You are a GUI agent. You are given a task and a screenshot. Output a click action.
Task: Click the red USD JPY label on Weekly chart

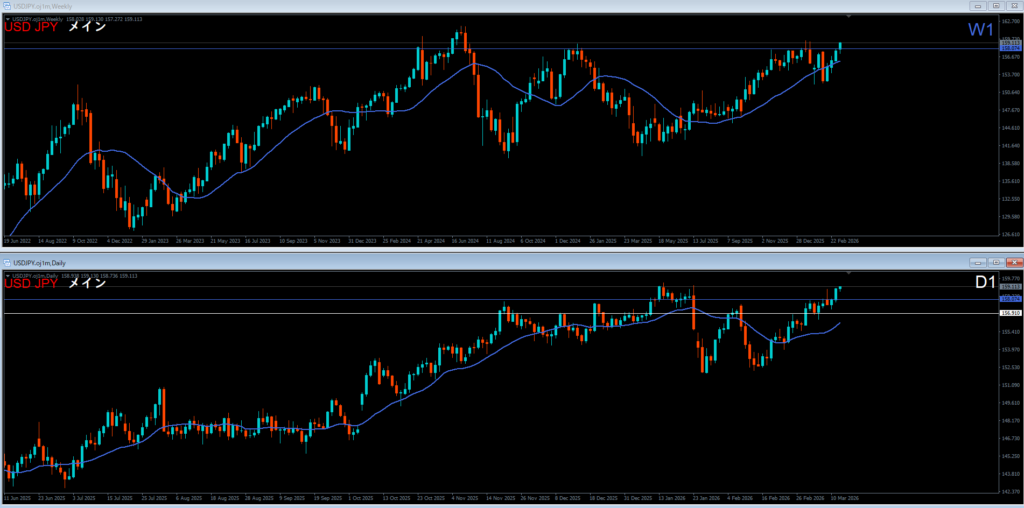(30, 28)
